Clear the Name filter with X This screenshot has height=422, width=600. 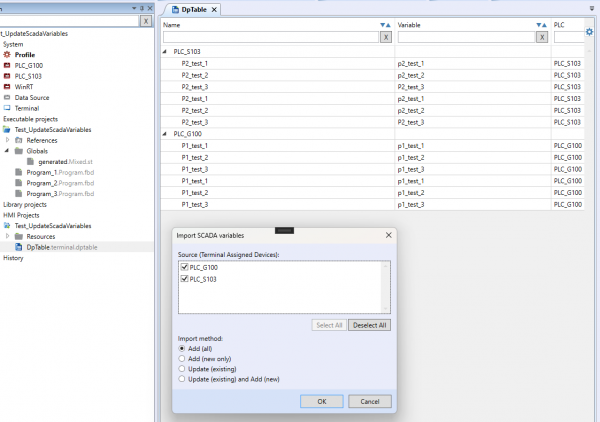coord(386,37)
